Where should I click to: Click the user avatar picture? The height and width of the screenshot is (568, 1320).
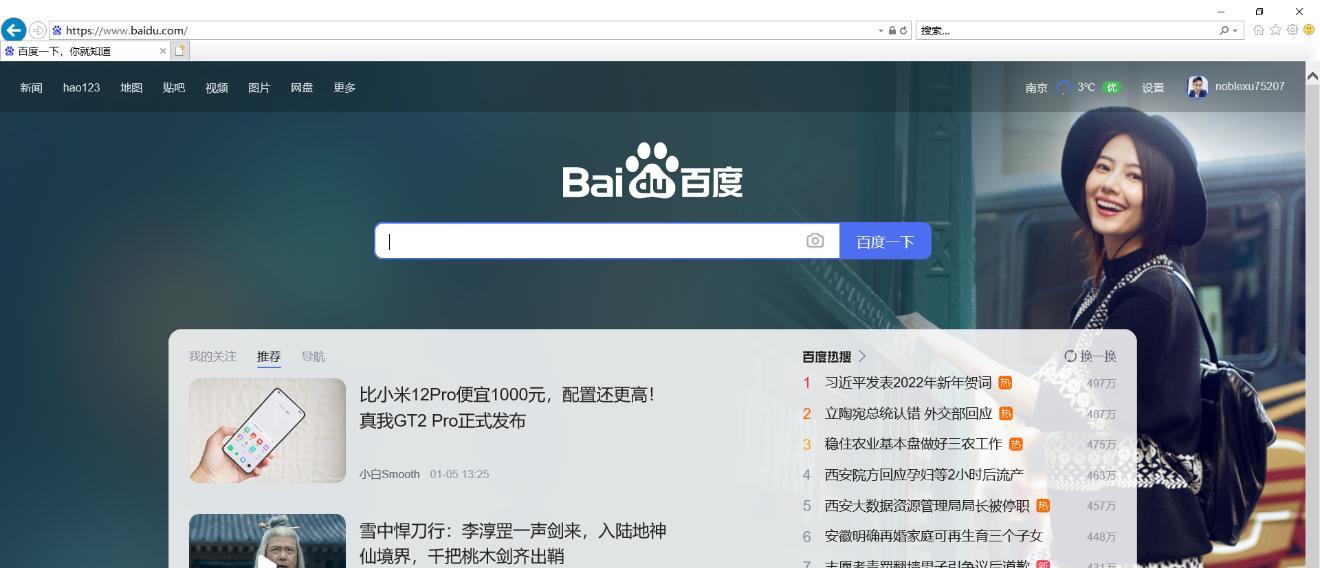coord(1197,87)
